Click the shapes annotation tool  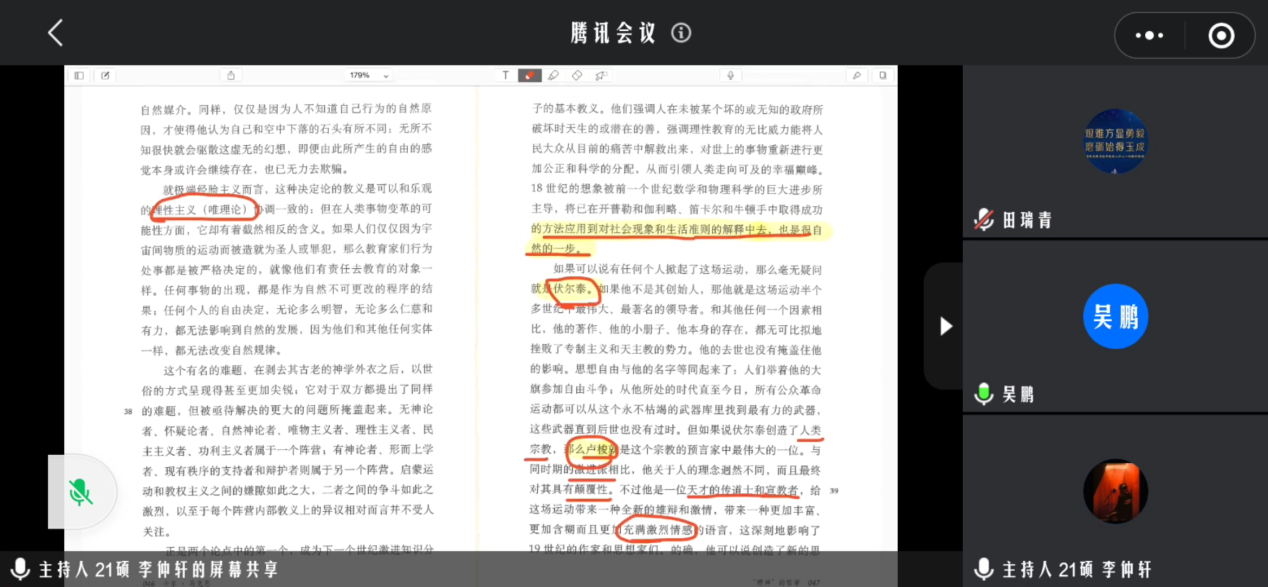tap(600, 75)
